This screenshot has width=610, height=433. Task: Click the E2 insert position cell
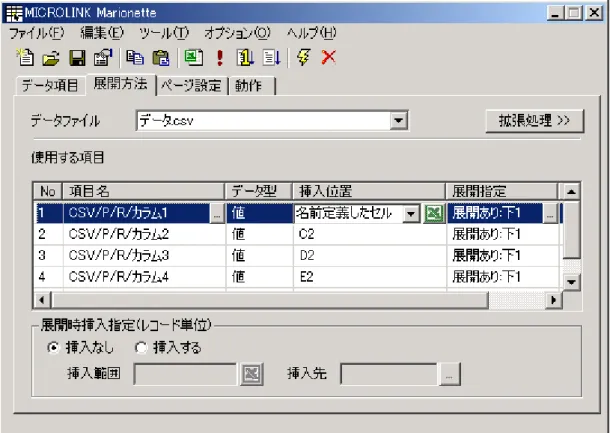370,277
